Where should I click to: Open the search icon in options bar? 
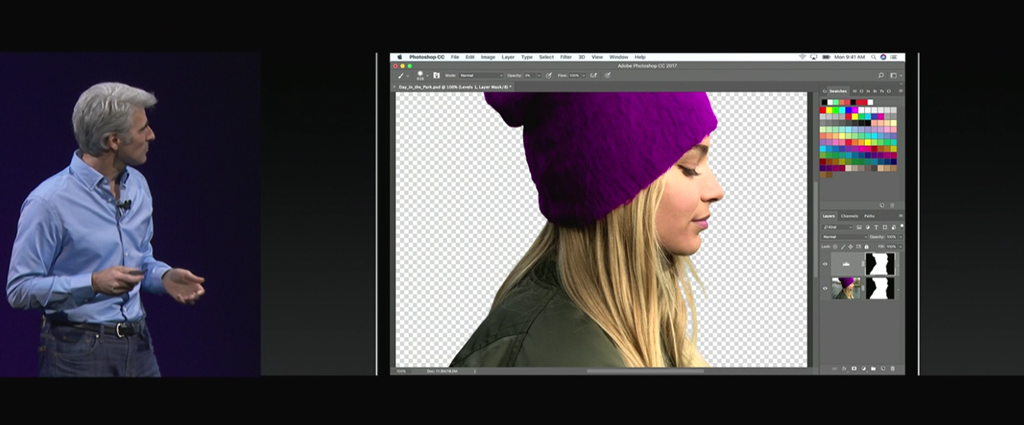[881, 75]
